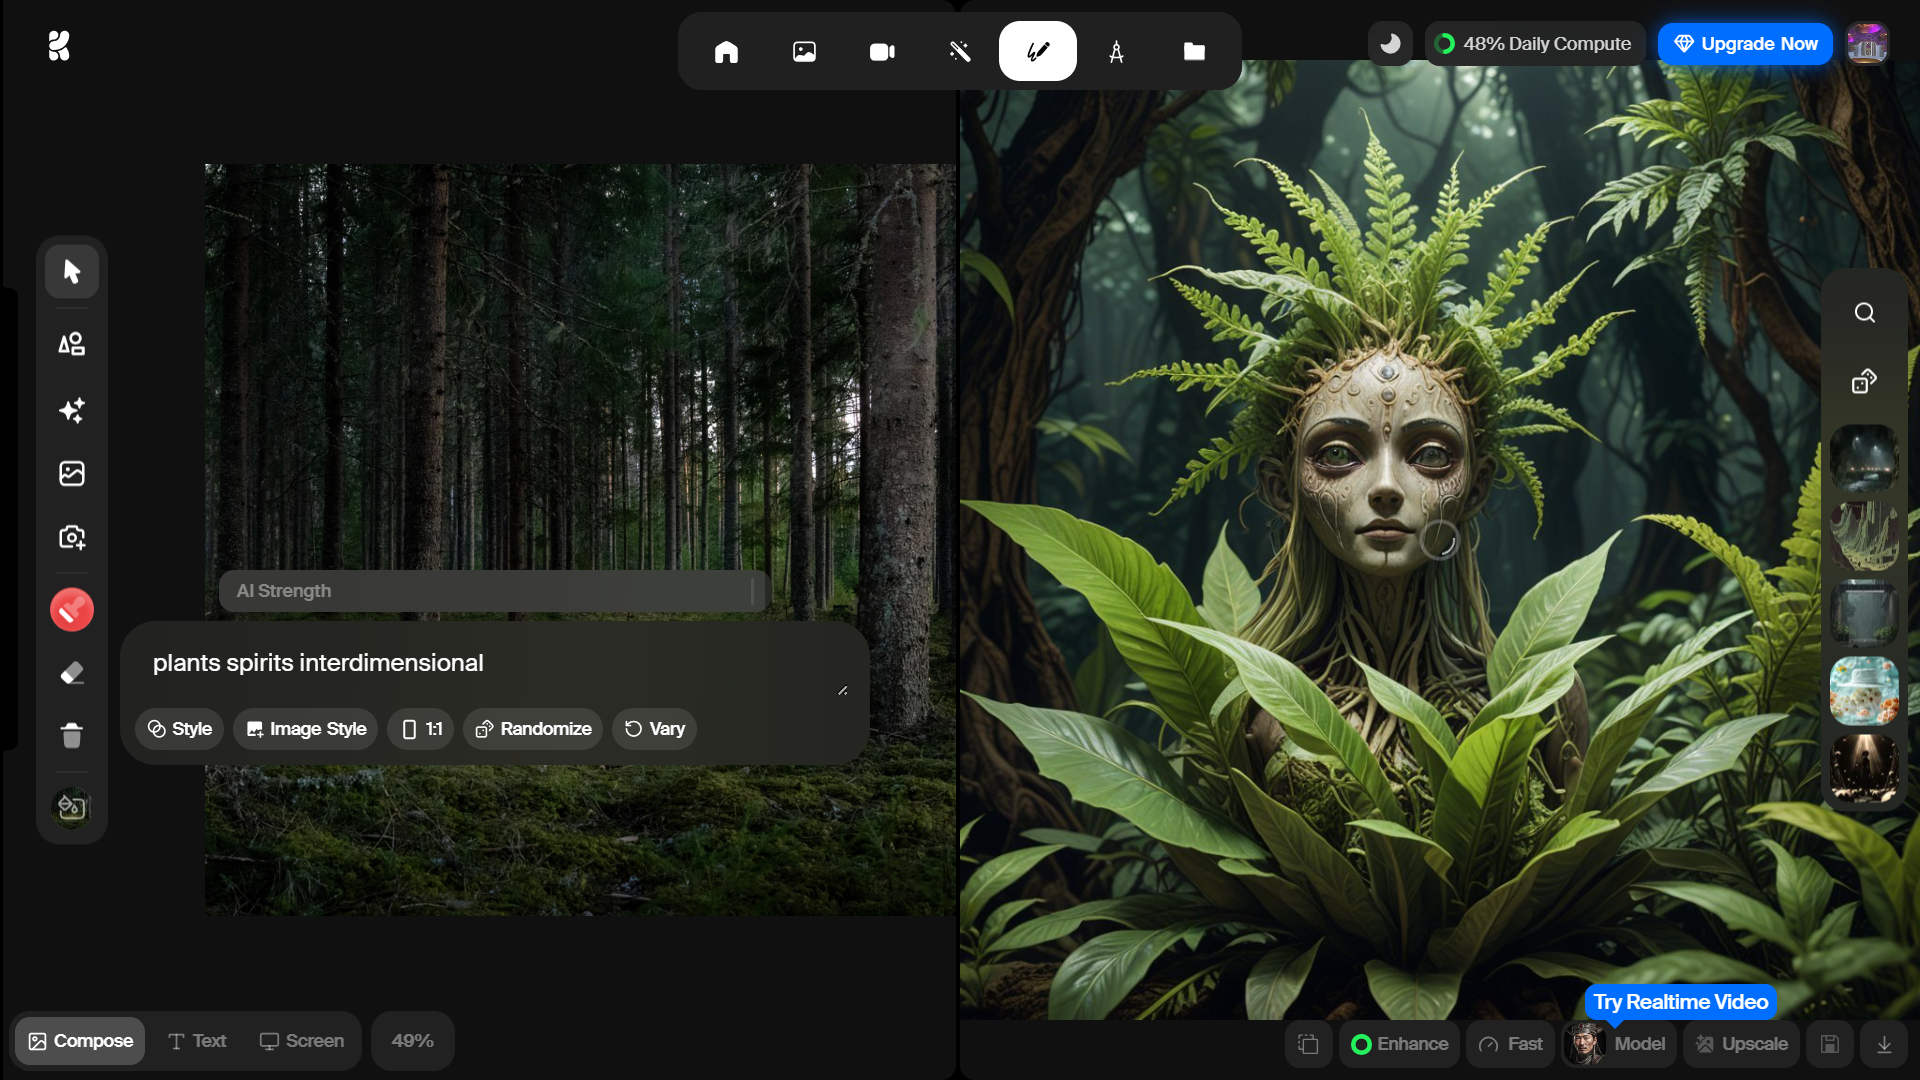1920x1080 pixels.
Task: Click the AI Strength slider
Action: pyautogui.click(x=494, y=591)
